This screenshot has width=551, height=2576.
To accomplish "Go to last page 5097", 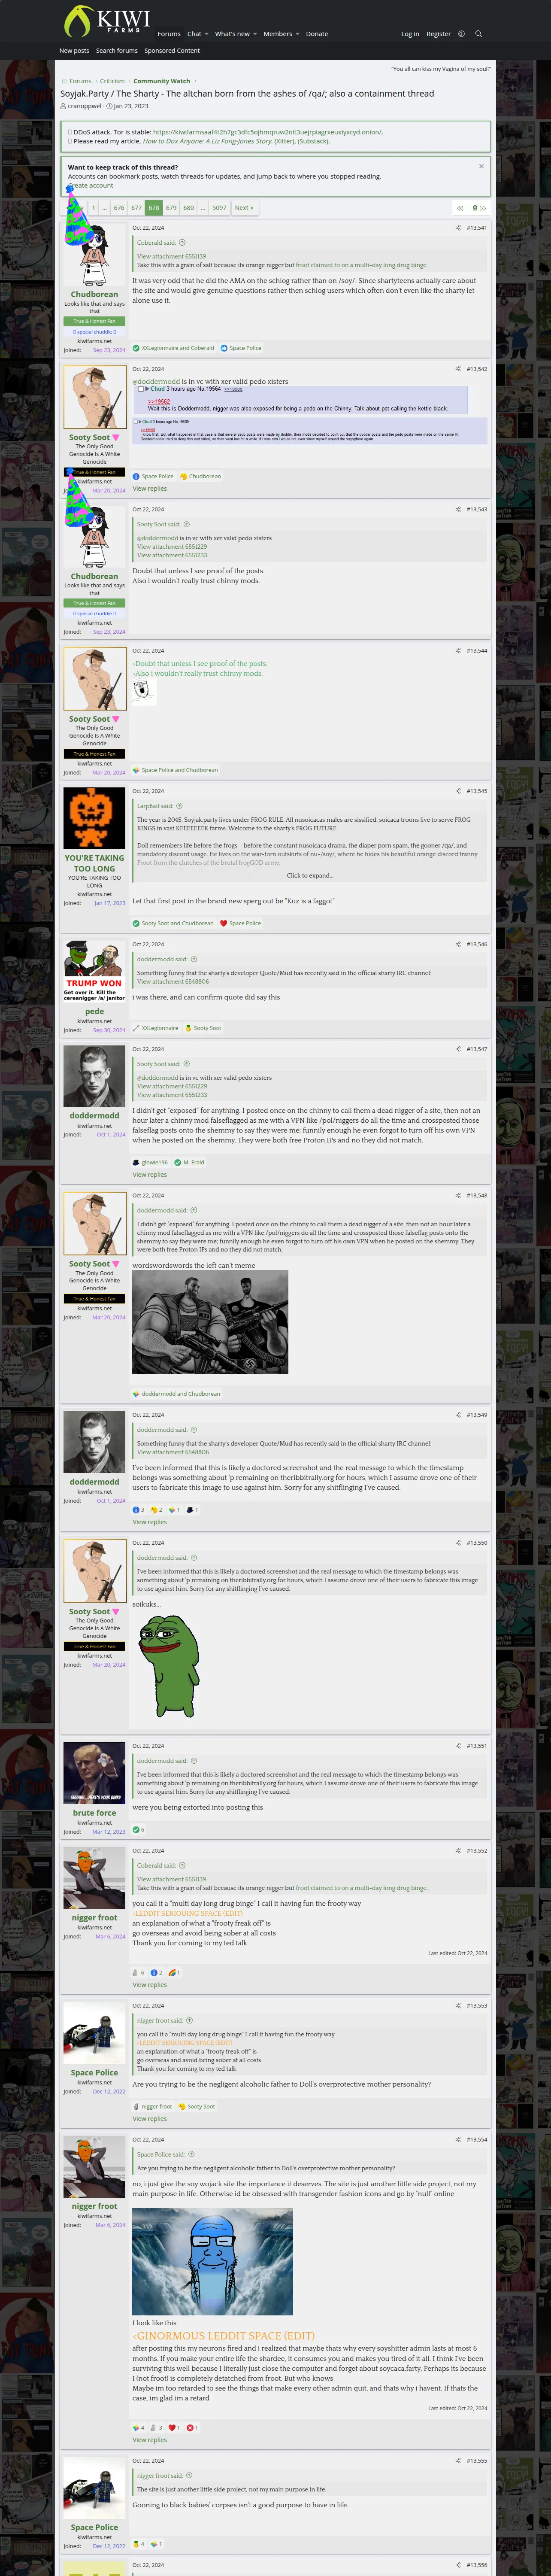I will [x=219, y=208].
